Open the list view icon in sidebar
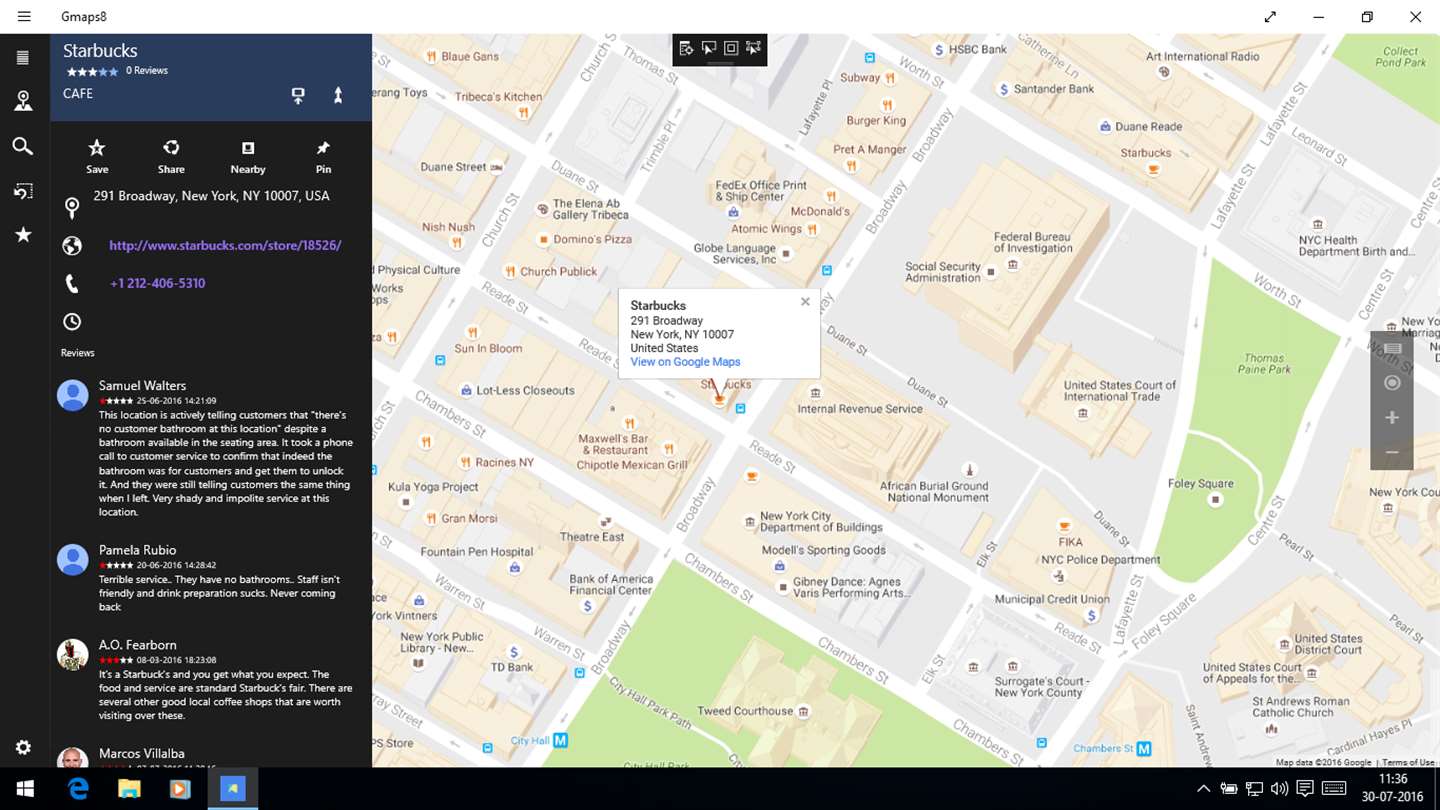 pos(23,58)
